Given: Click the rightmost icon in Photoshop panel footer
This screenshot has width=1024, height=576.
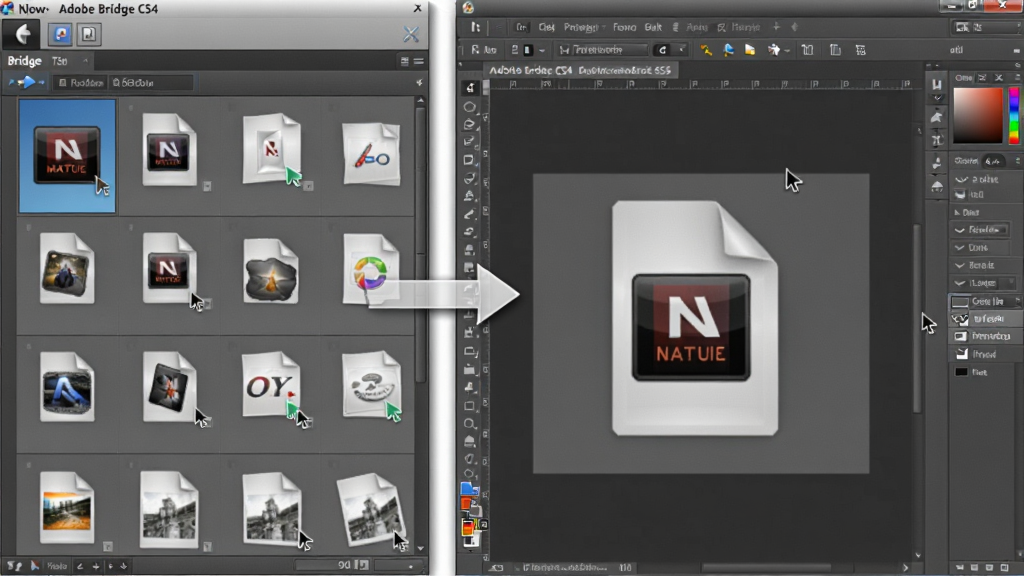Looking at the screenshot, I should pyautogui.click(x=1005, y=567).
